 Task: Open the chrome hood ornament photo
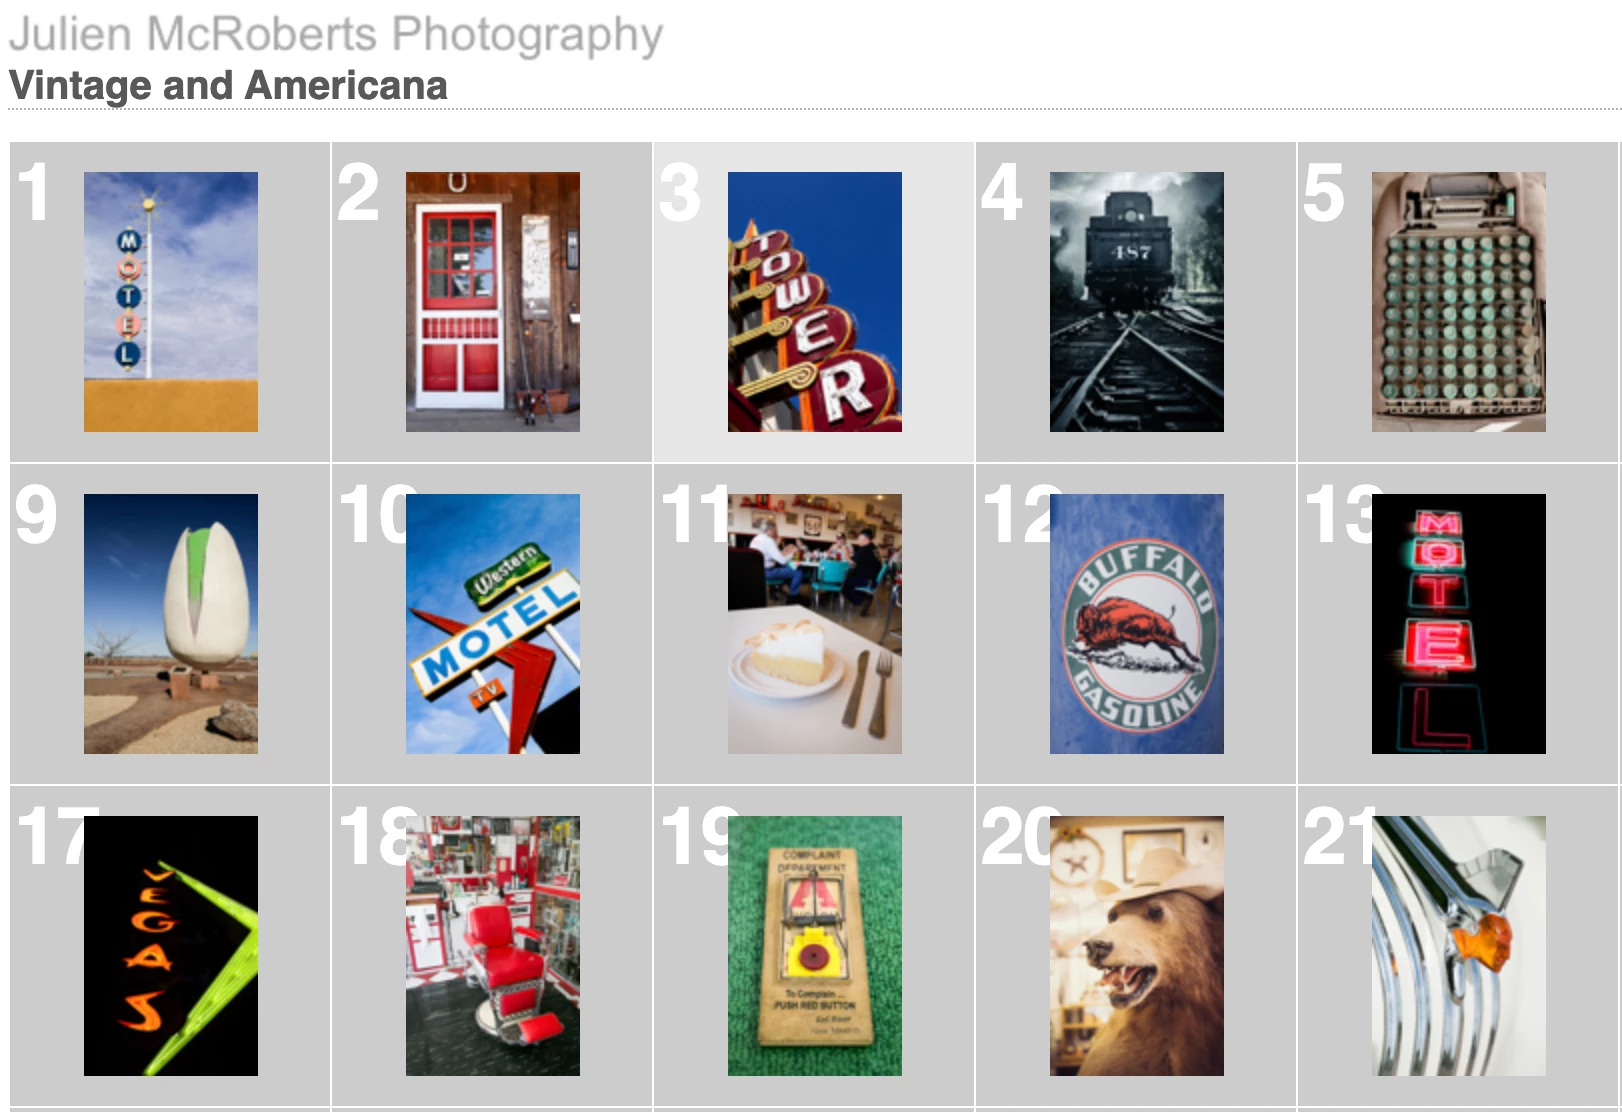pos(1459,946)
